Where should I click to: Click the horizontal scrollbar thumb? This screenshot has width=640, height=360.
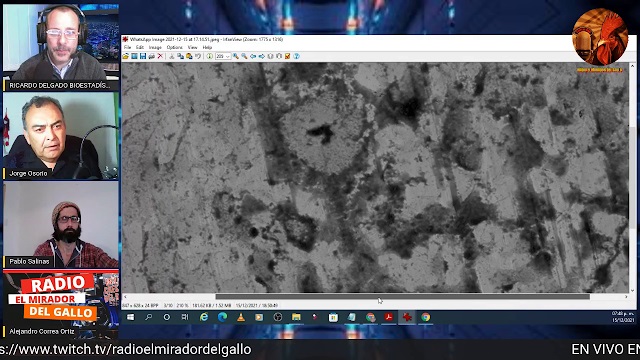[402, 297]
